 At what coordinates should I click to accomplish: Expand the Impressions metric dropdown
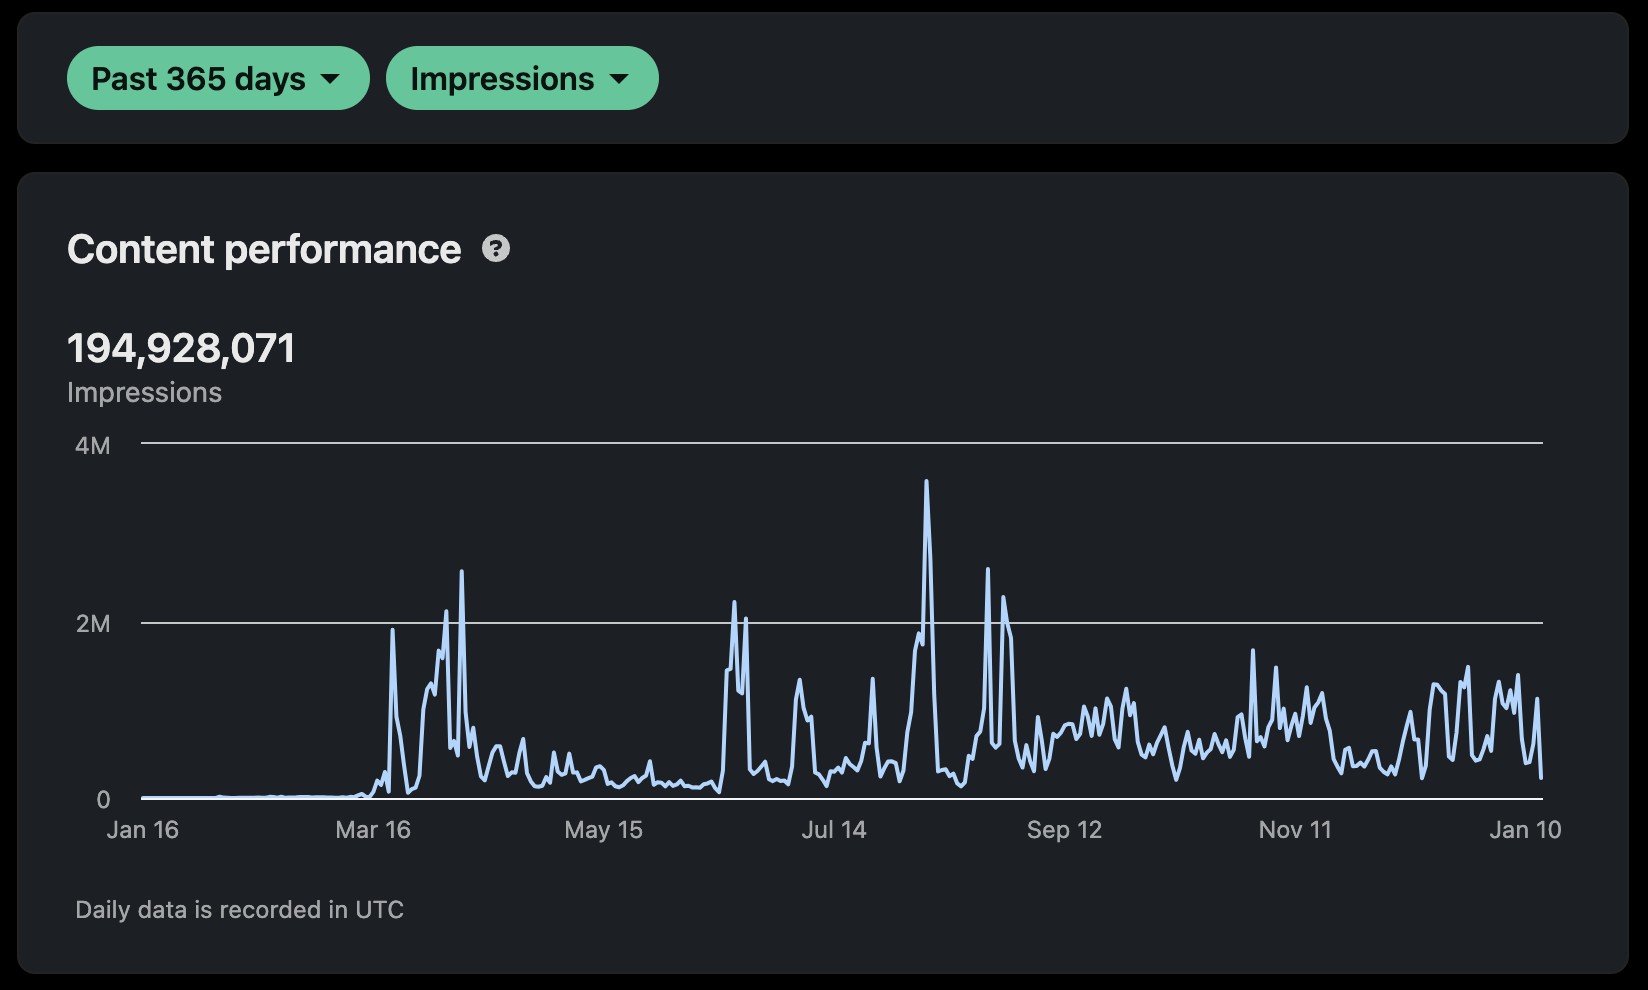pos(521,78)
